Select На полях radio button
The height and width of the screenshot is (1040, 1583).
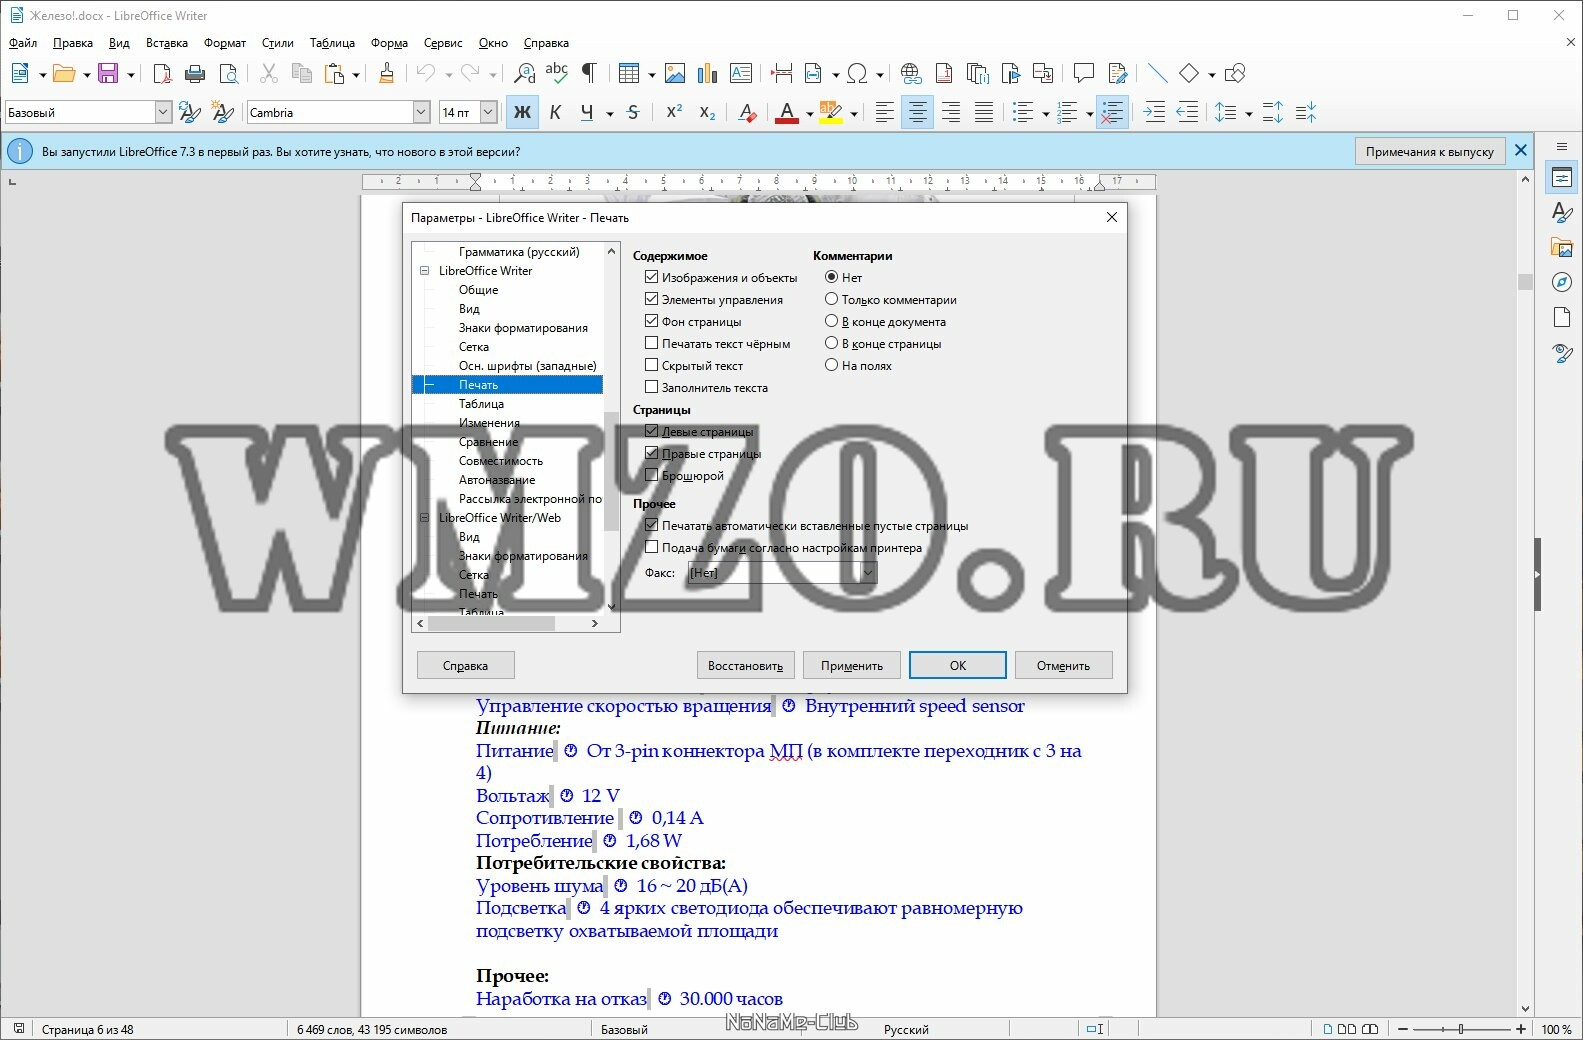(831, 365)
